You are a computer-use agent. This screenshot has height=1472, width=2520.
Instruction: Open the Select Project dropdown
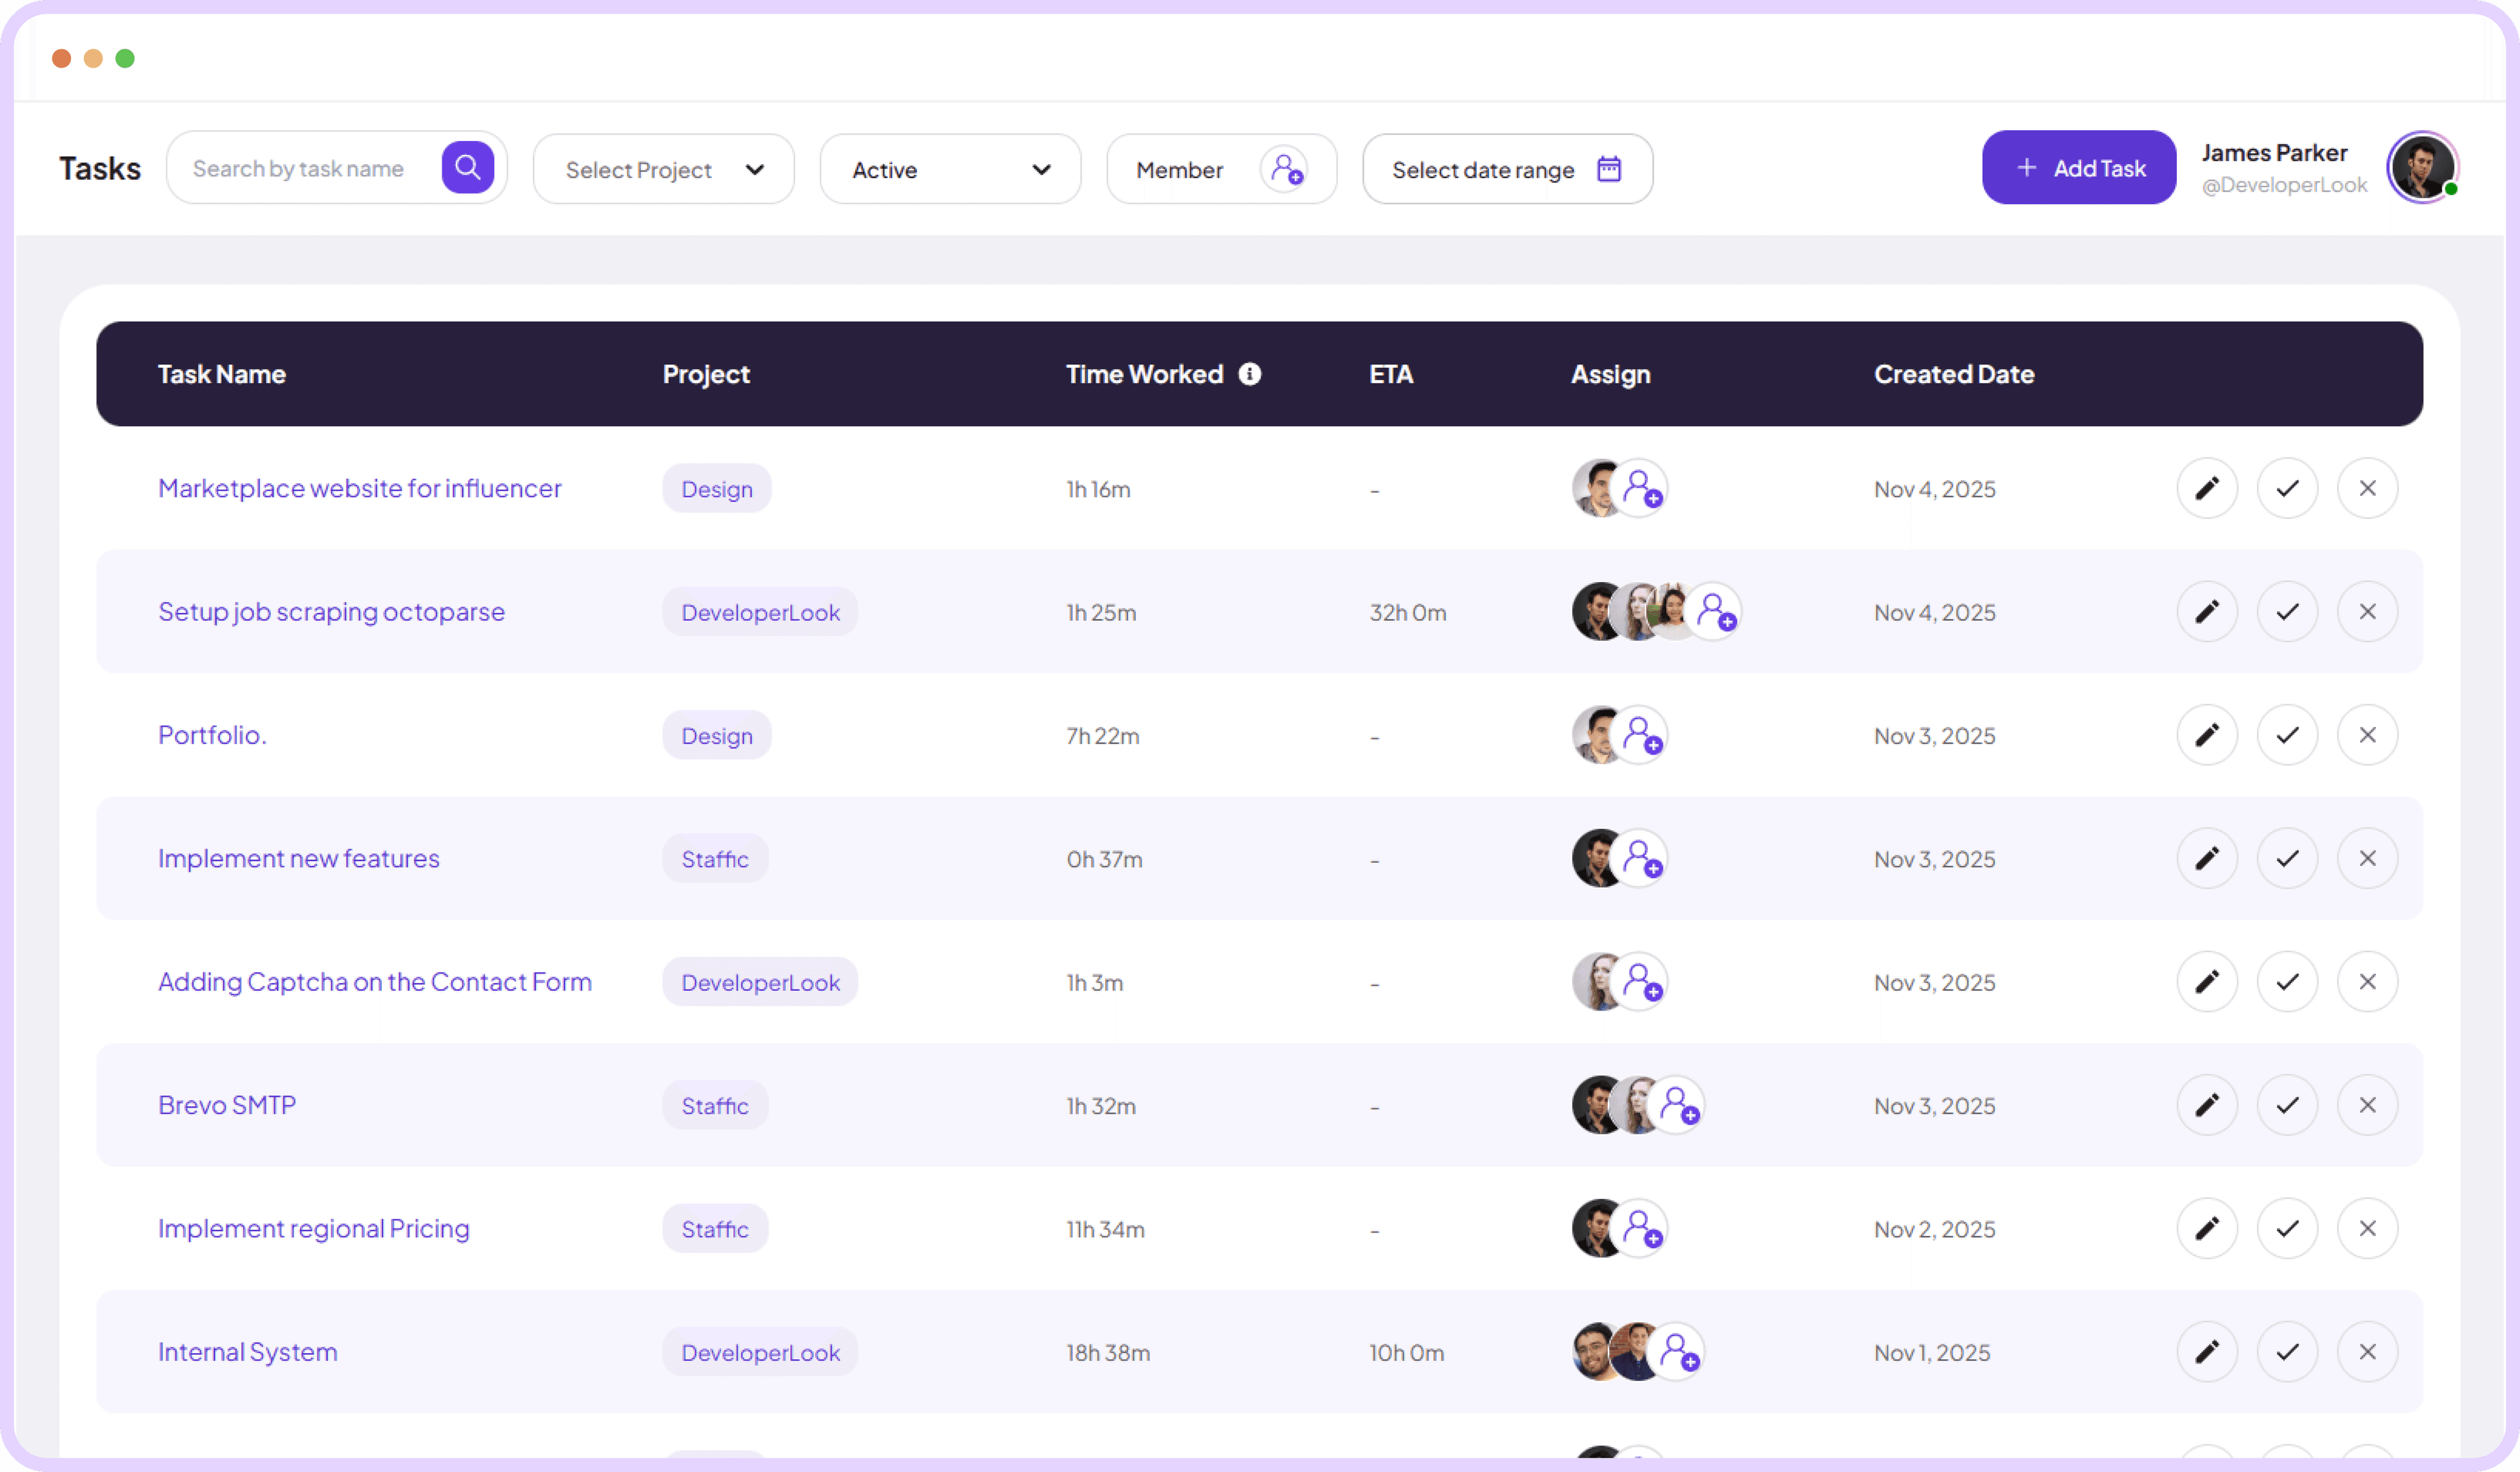[663, 169]
